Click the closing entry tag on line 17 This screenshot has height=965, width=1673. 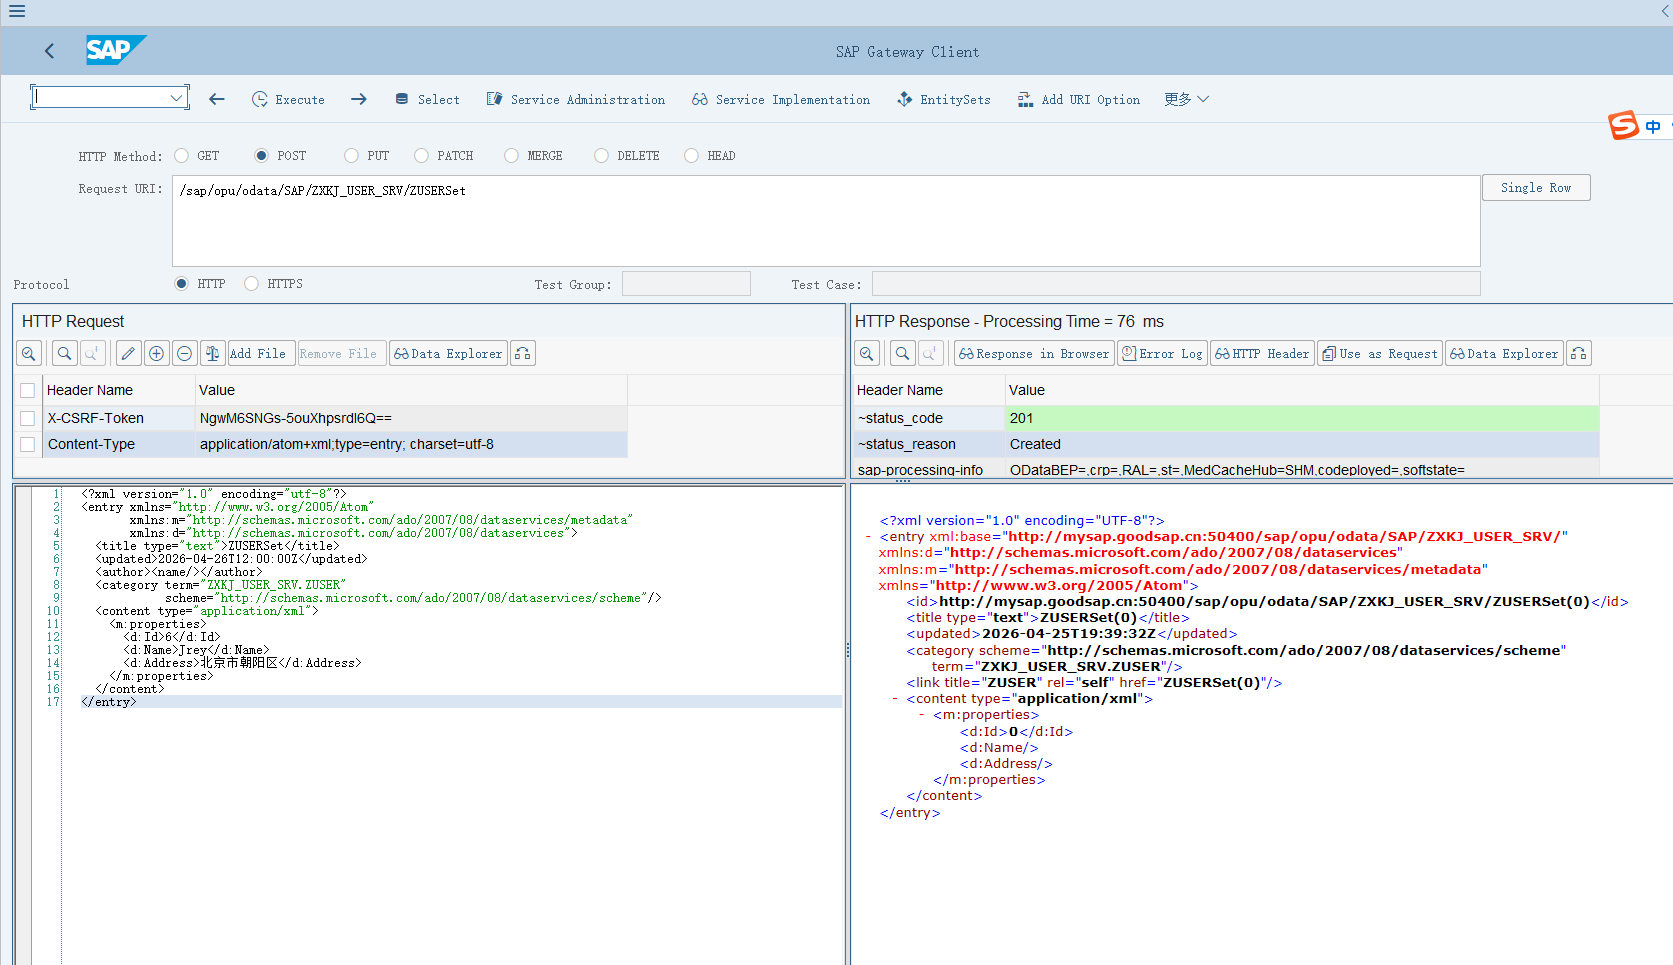(108, 702)
